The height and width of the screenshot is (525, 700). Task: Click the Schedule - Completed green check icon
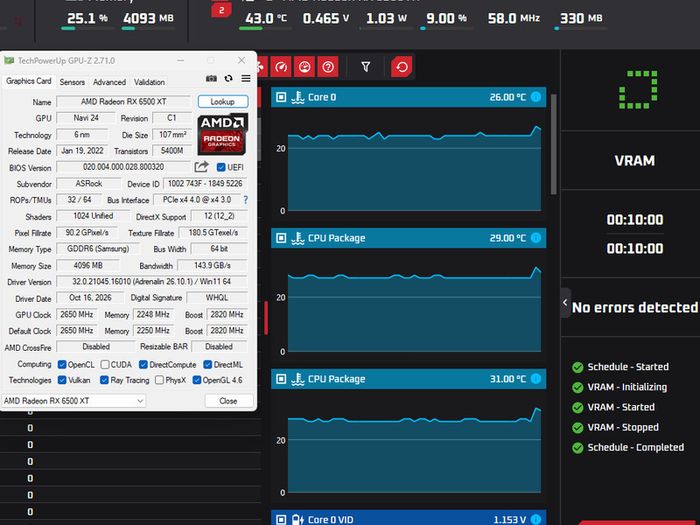[x=578, y=448]
